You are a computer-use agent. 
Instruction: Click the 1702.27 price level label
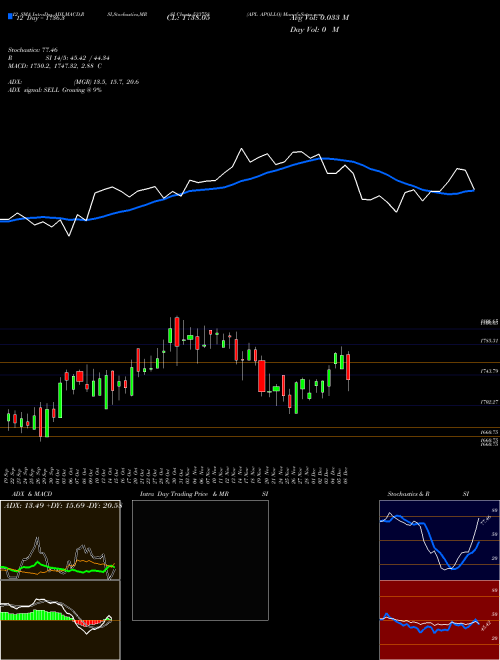tap(490, 402)
